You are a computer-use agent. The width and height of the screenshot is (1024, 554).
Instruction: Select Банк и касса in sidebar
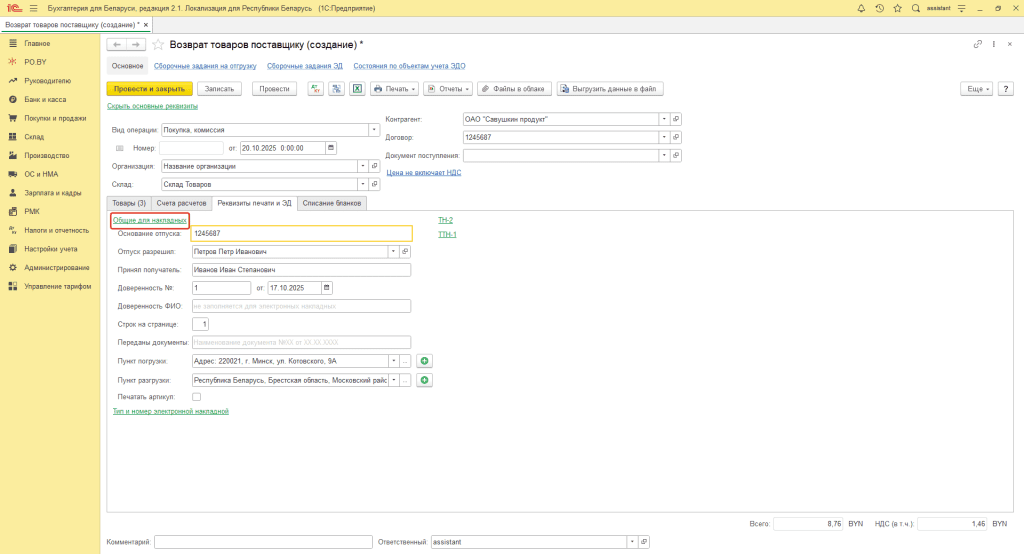click(x=45, y=99)
